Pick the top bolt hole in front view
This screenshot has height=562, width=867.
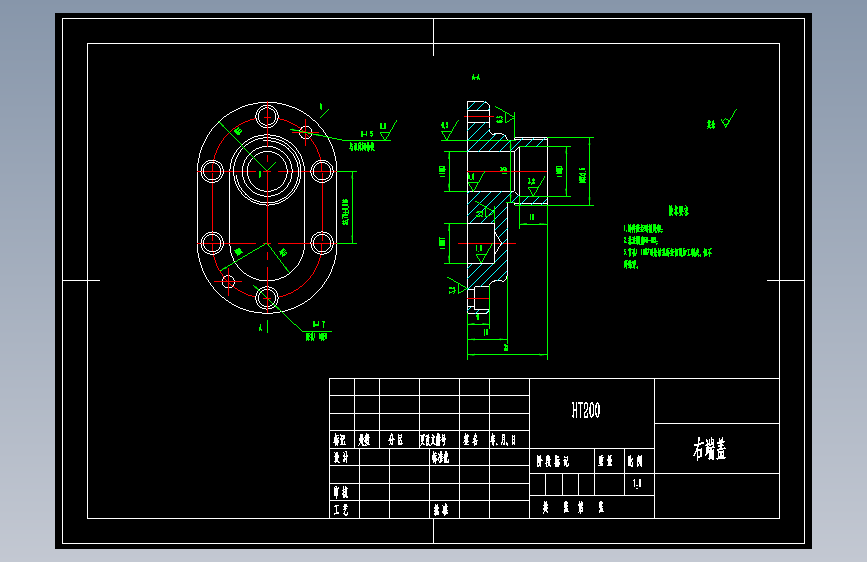267,117
